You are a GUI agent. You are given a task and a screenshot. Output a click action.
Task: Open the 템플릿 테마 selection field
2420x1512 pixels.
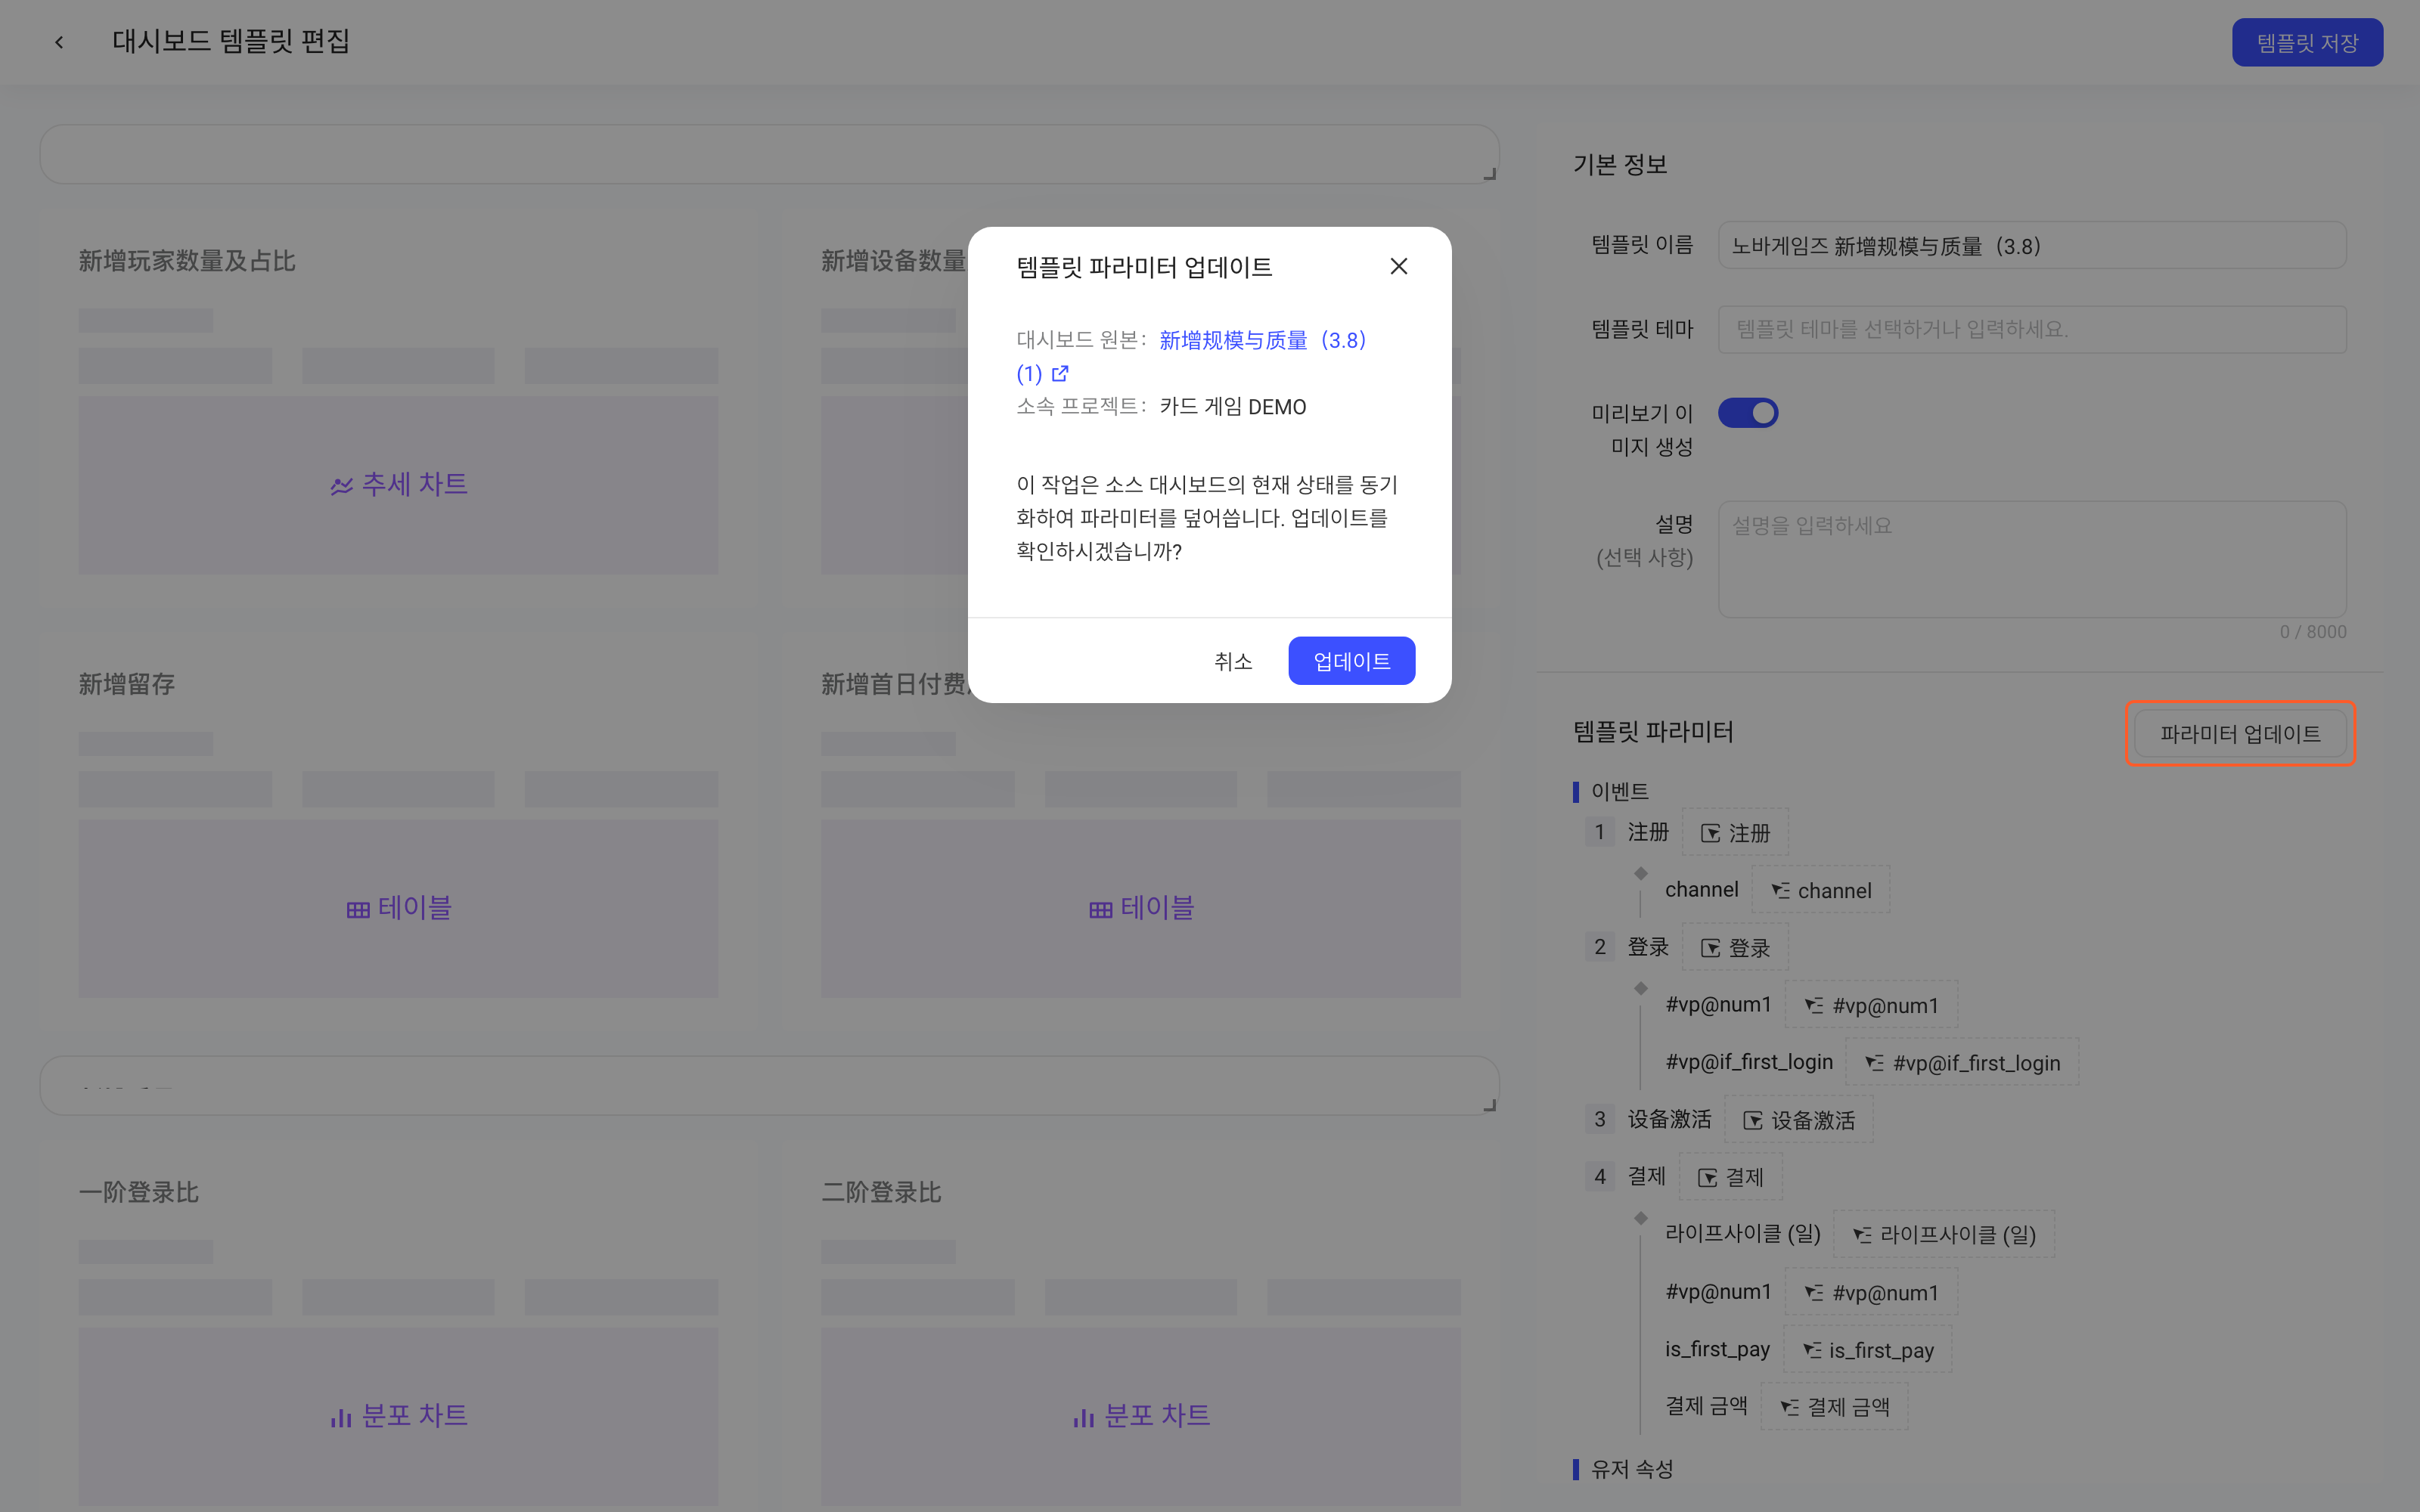pos(2031,329)
